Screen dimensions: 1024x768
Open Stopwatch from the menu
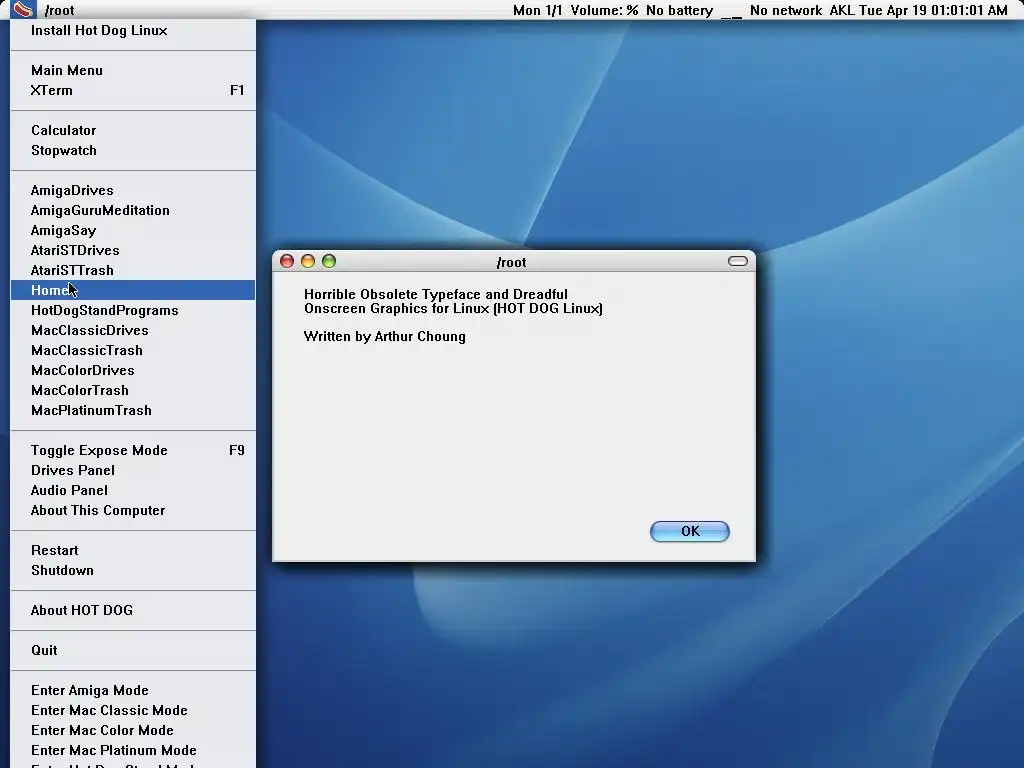click(133, 151)
